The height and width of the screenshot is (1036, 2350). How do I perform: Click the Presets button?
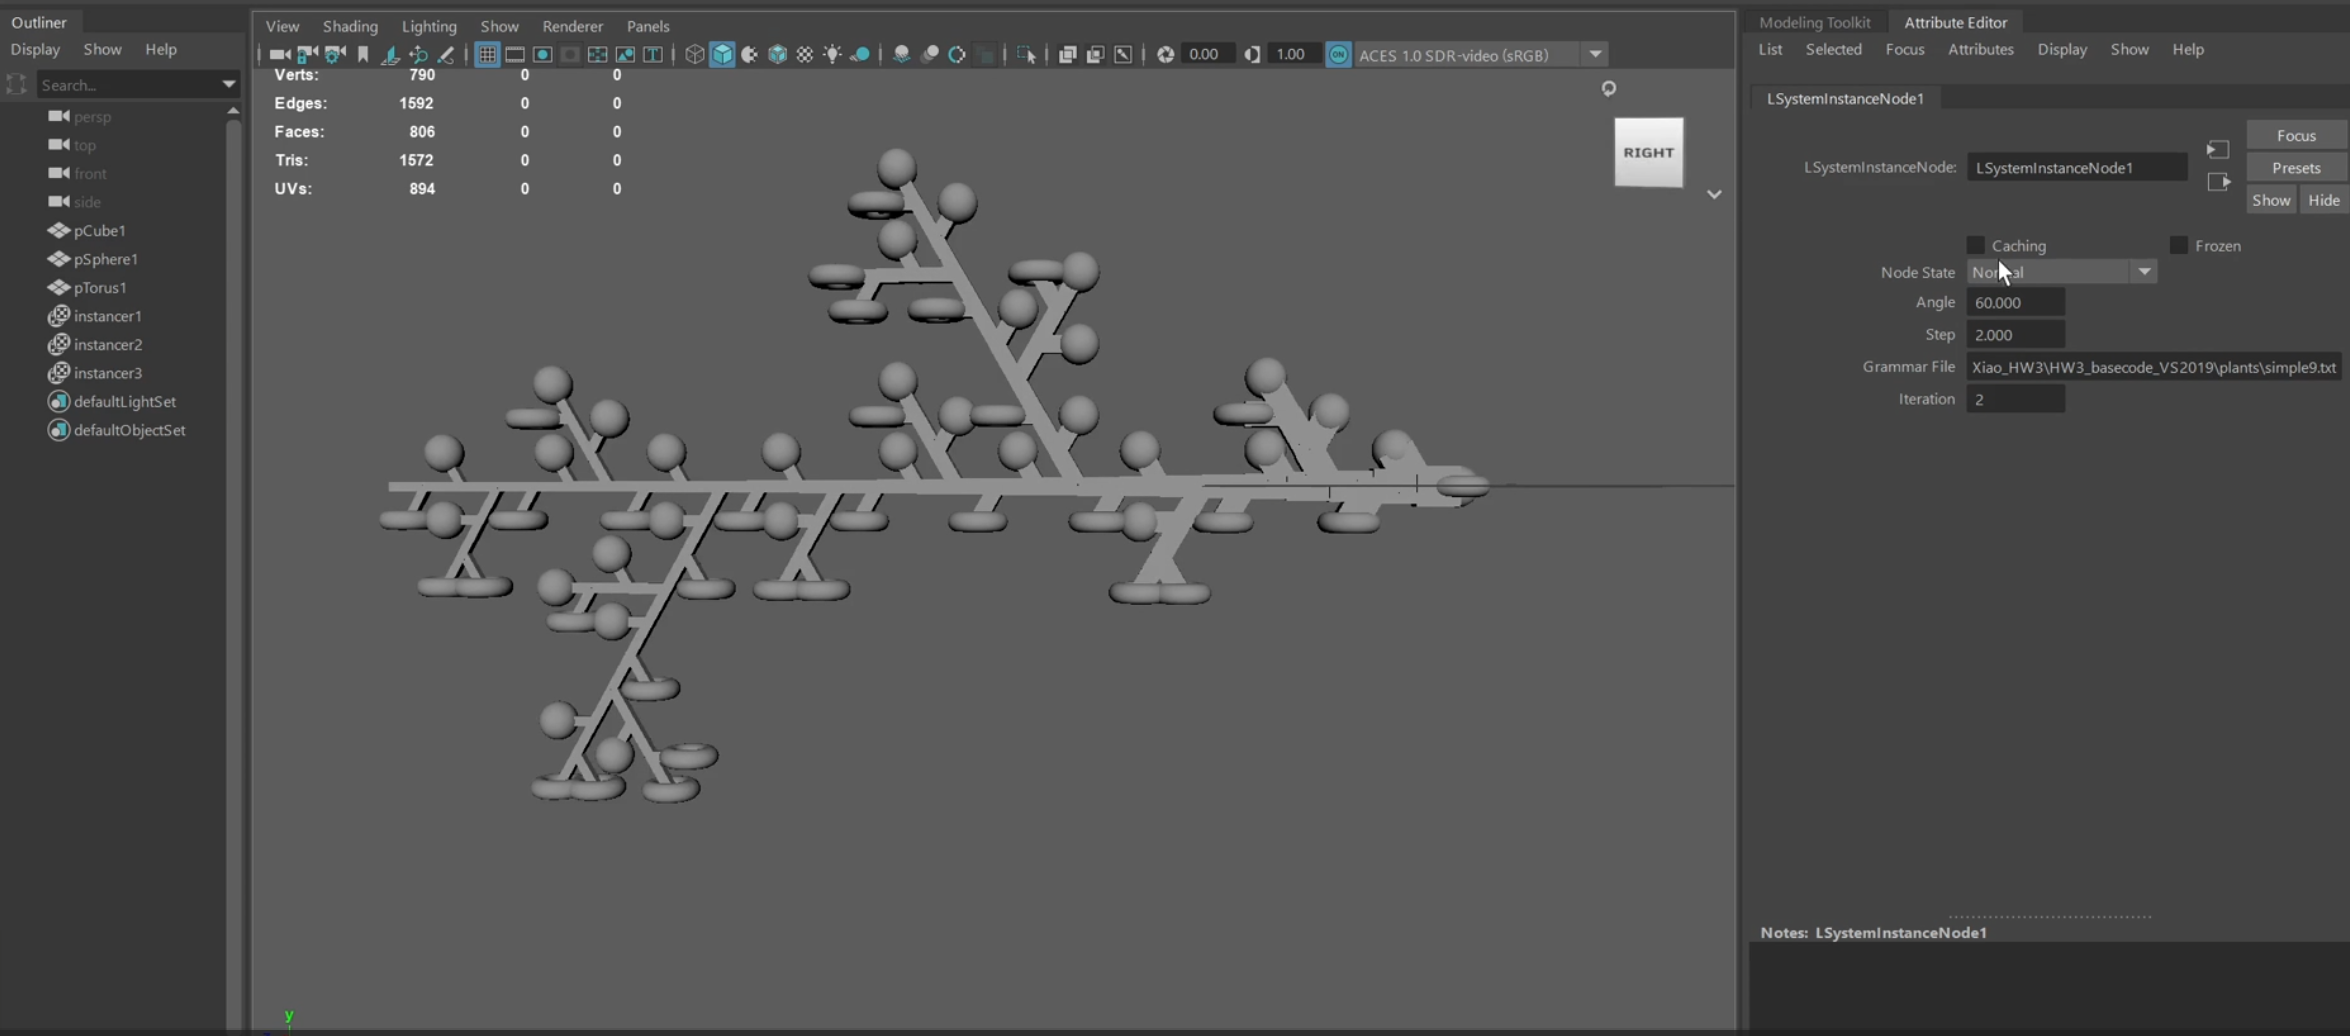pyautogui.click(x=2295, y=168)
